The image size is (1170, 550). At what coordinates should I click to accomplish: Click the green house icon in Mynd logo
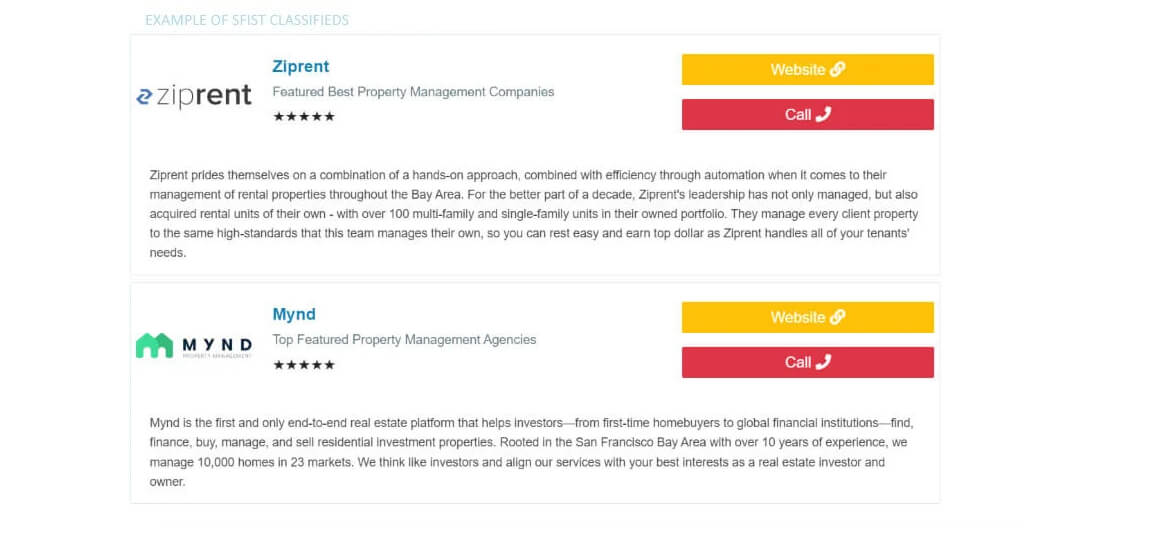(x=154, y=346)
